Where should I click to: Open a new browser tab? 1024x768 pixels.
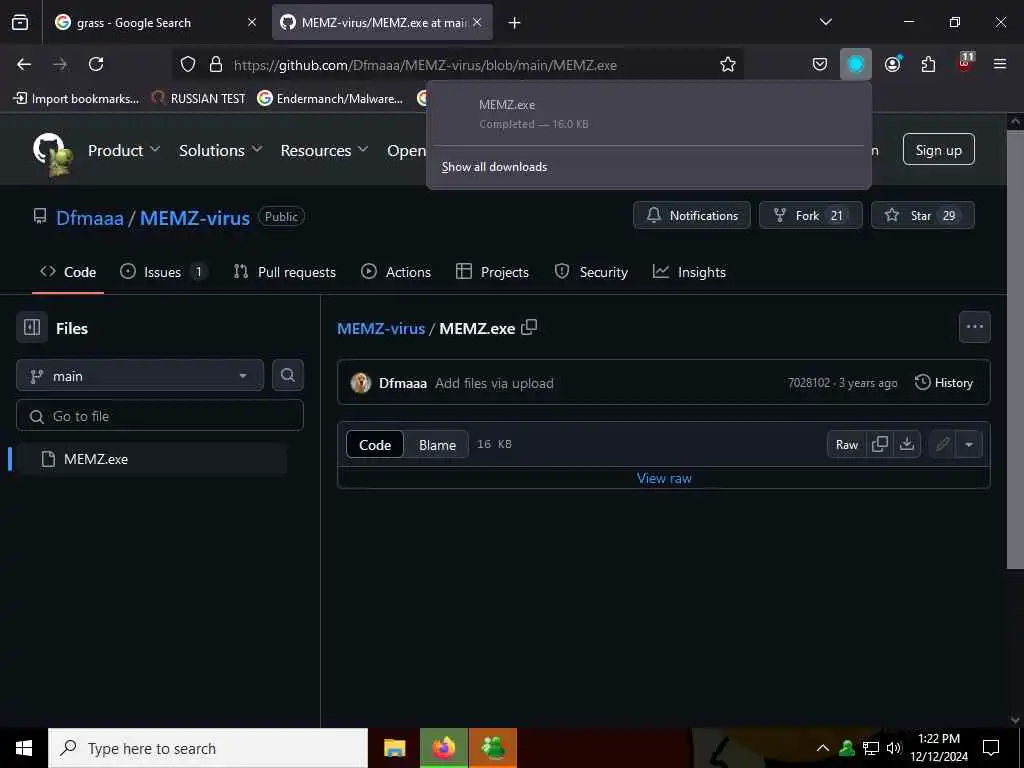[x=514, y=23]
